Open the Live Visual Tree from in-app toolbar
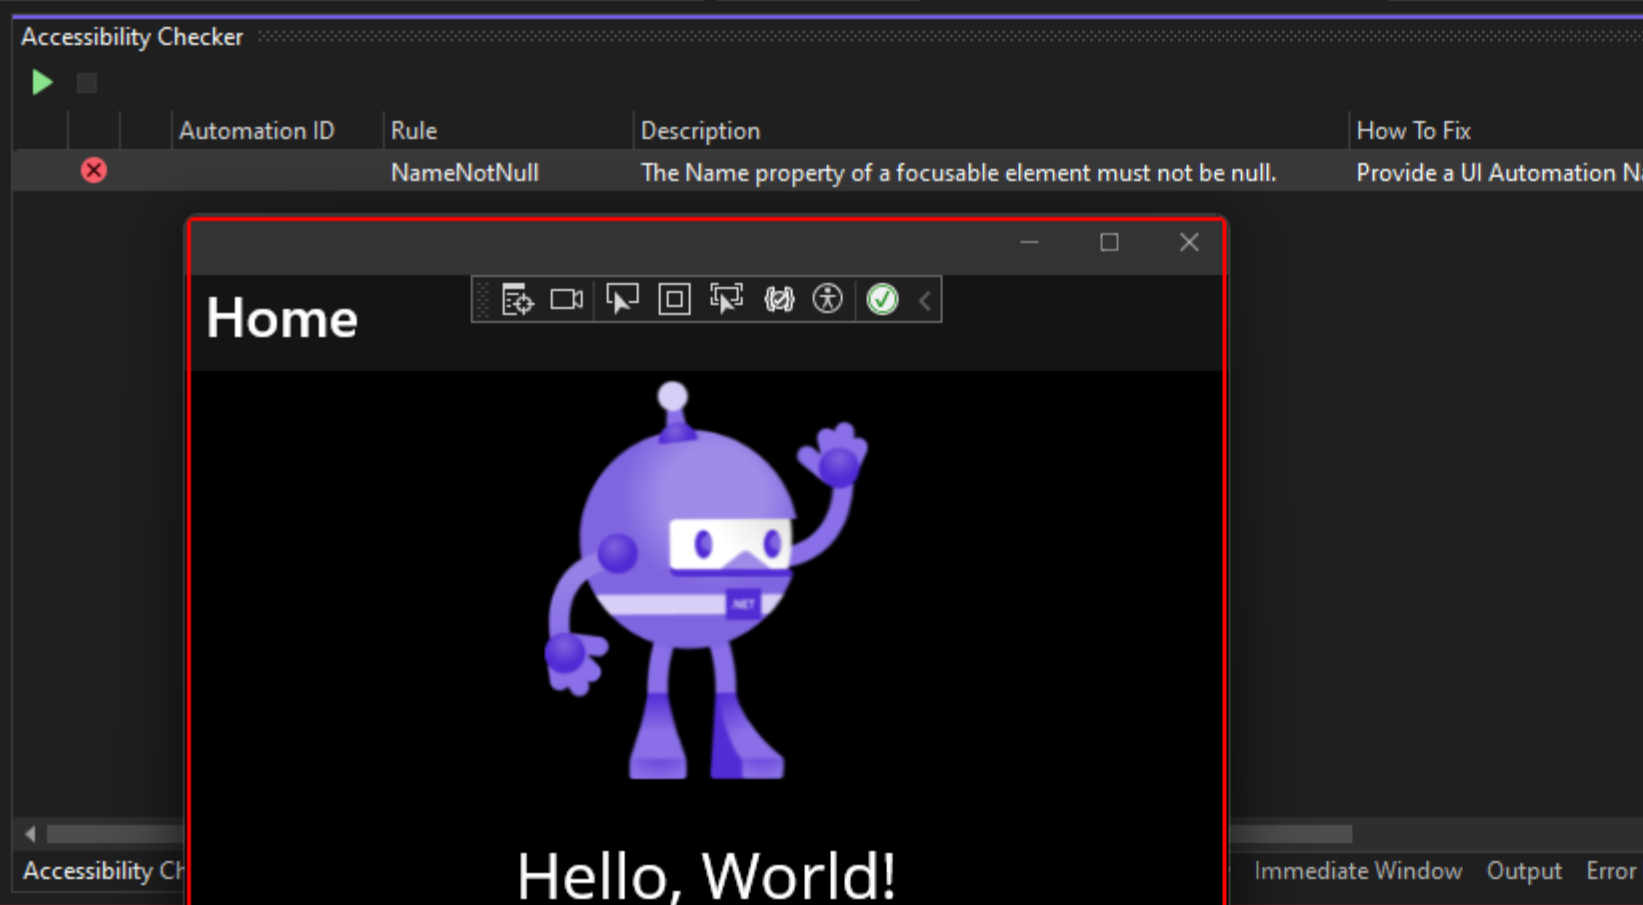The image size is (1643, 905). pyautogui.click(x=517, y=299)
